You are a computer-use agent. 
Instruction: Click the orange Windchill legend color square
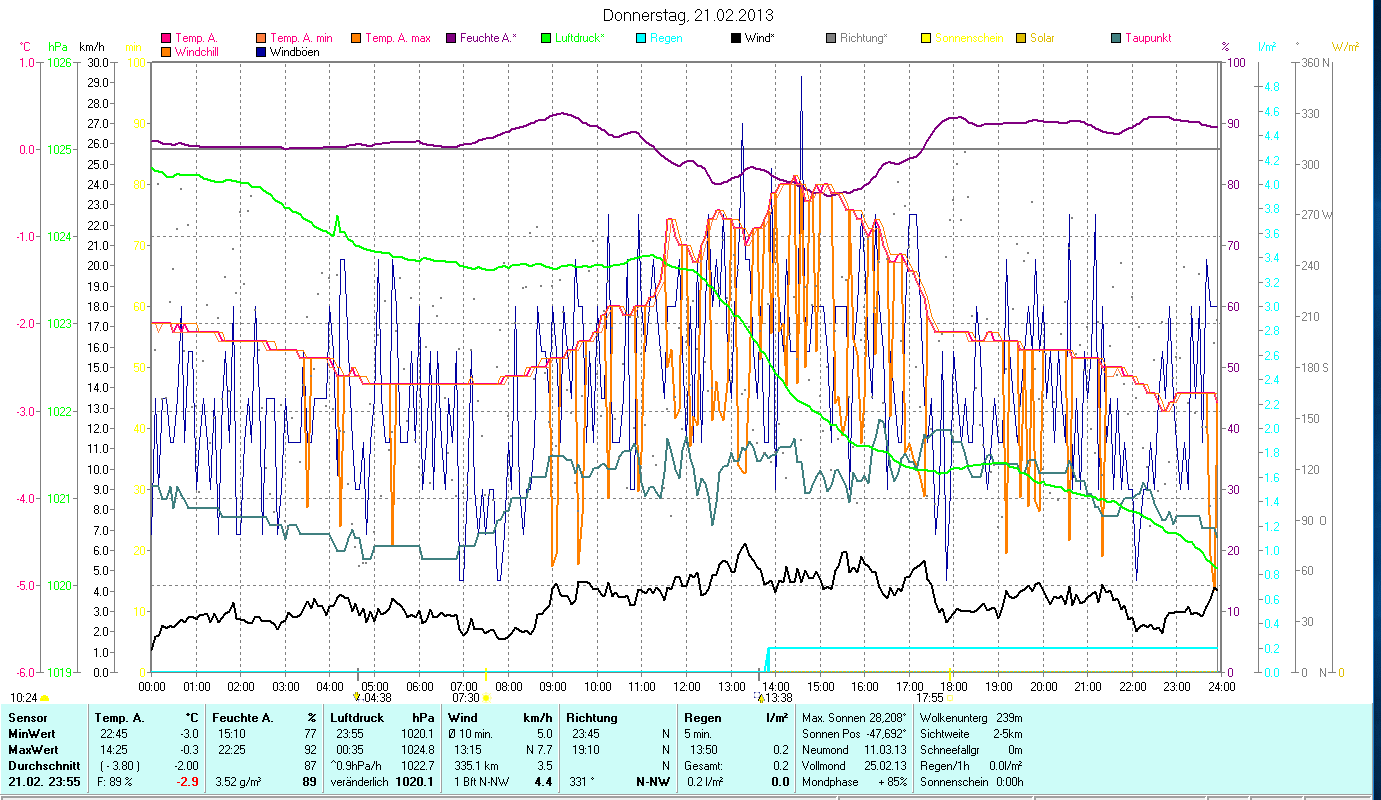click(165, 51)
